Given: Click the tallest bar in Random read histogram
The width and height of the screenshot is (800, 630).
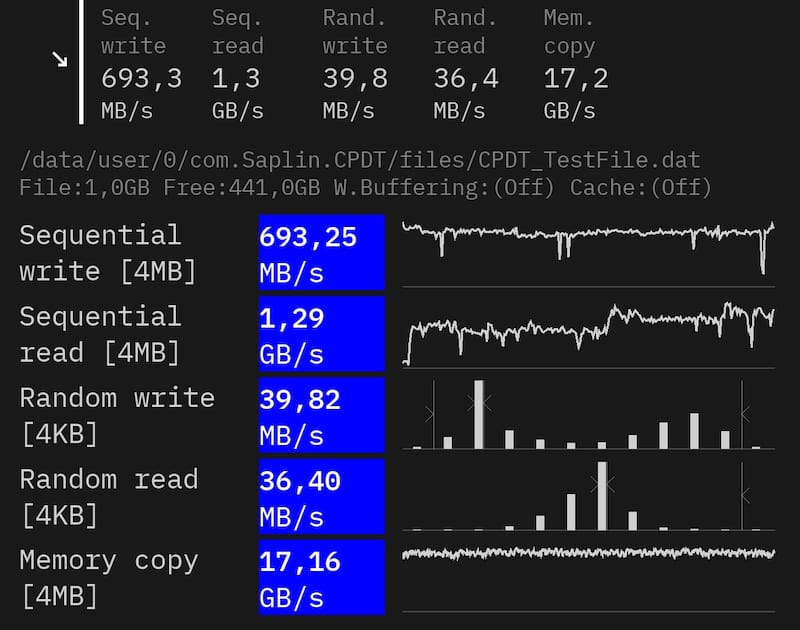Looking at the screenshot, I should tap(602, 495).
